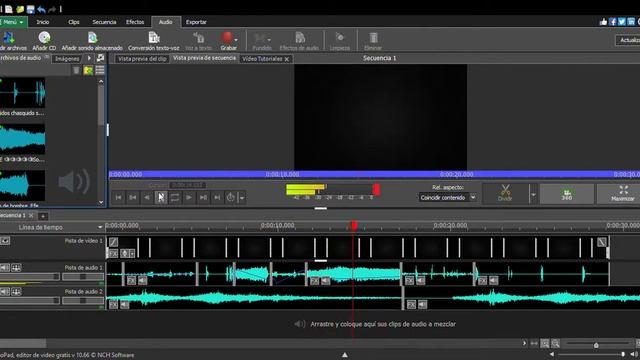Adjust timeline zoom slider

[x=596, y=345]
